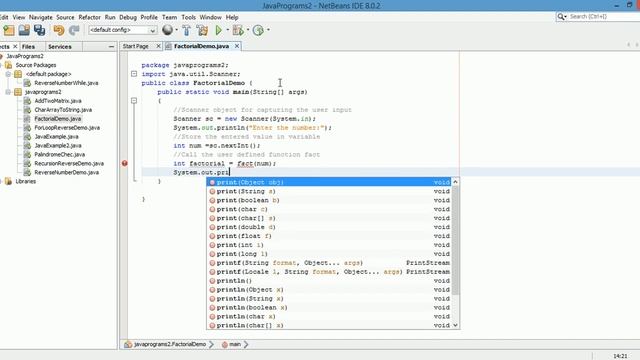
Task: Switch to the Start Page tab
Action: (x=136, y=46)
